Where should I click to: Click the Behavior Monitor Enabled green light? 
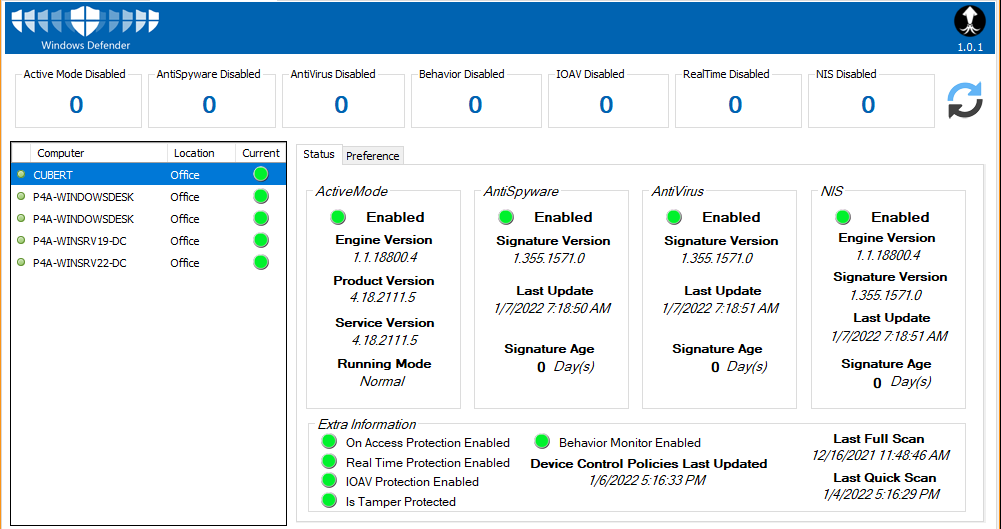(542, 442)
